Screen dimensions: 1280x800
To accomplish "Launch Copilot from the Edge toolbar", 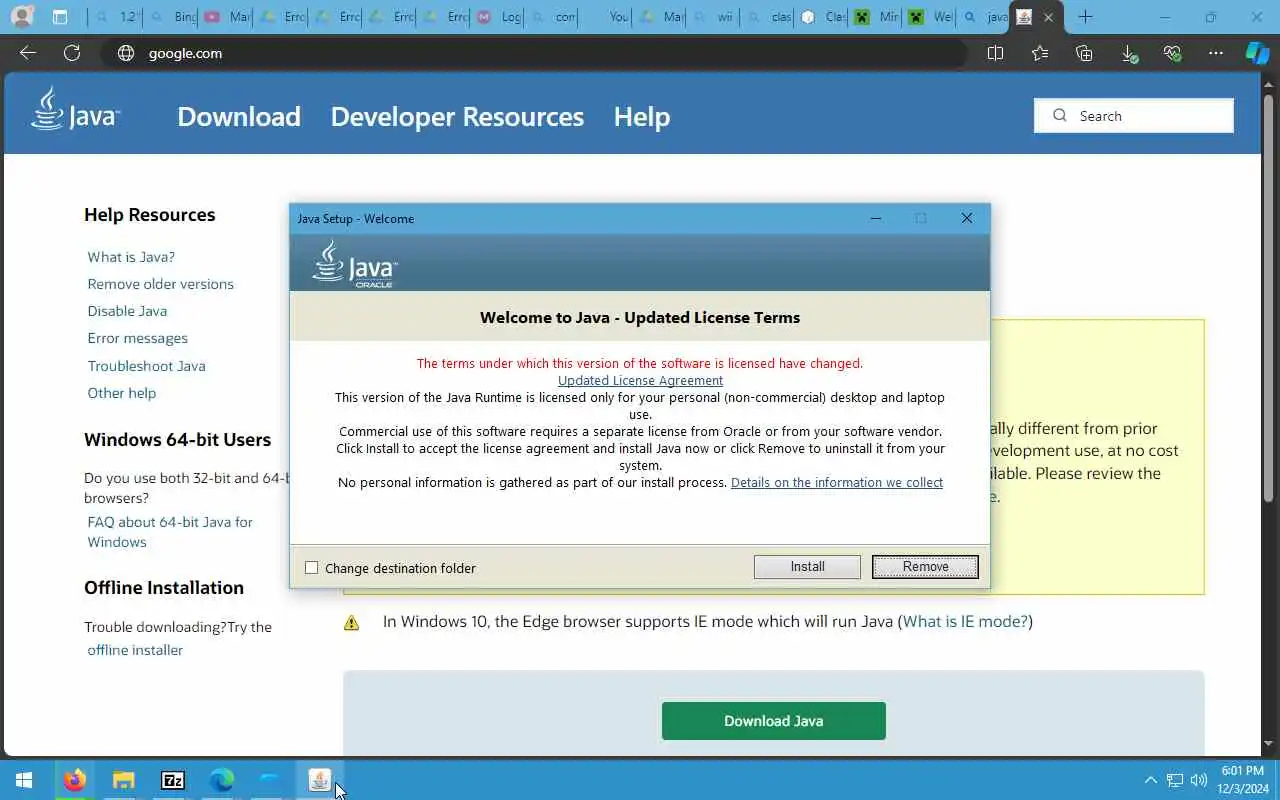I will 1257,53.
